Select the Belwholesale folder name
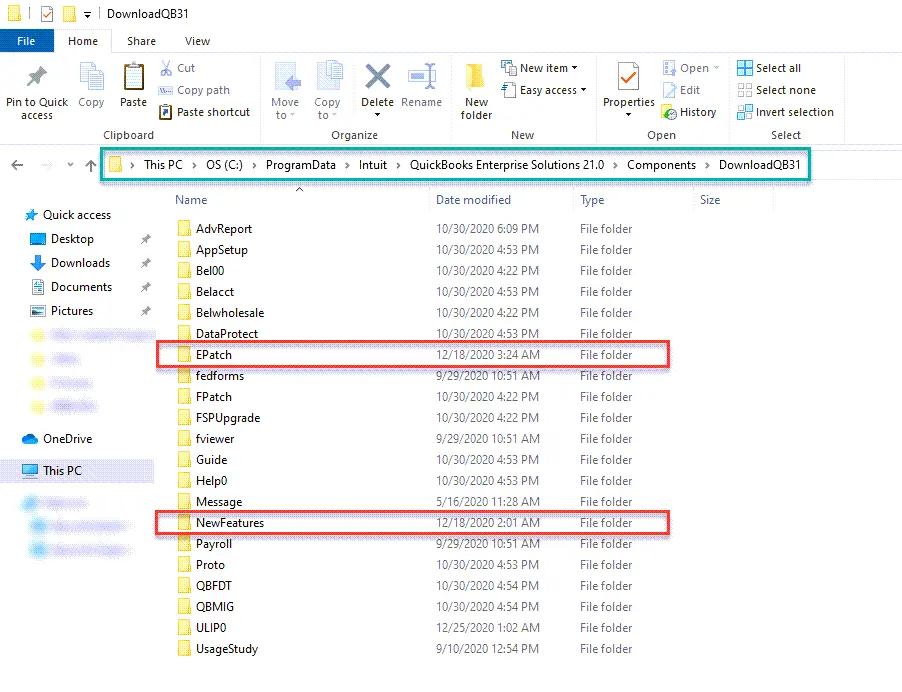Viewport: 902px width, 692px height. (230, 313)
